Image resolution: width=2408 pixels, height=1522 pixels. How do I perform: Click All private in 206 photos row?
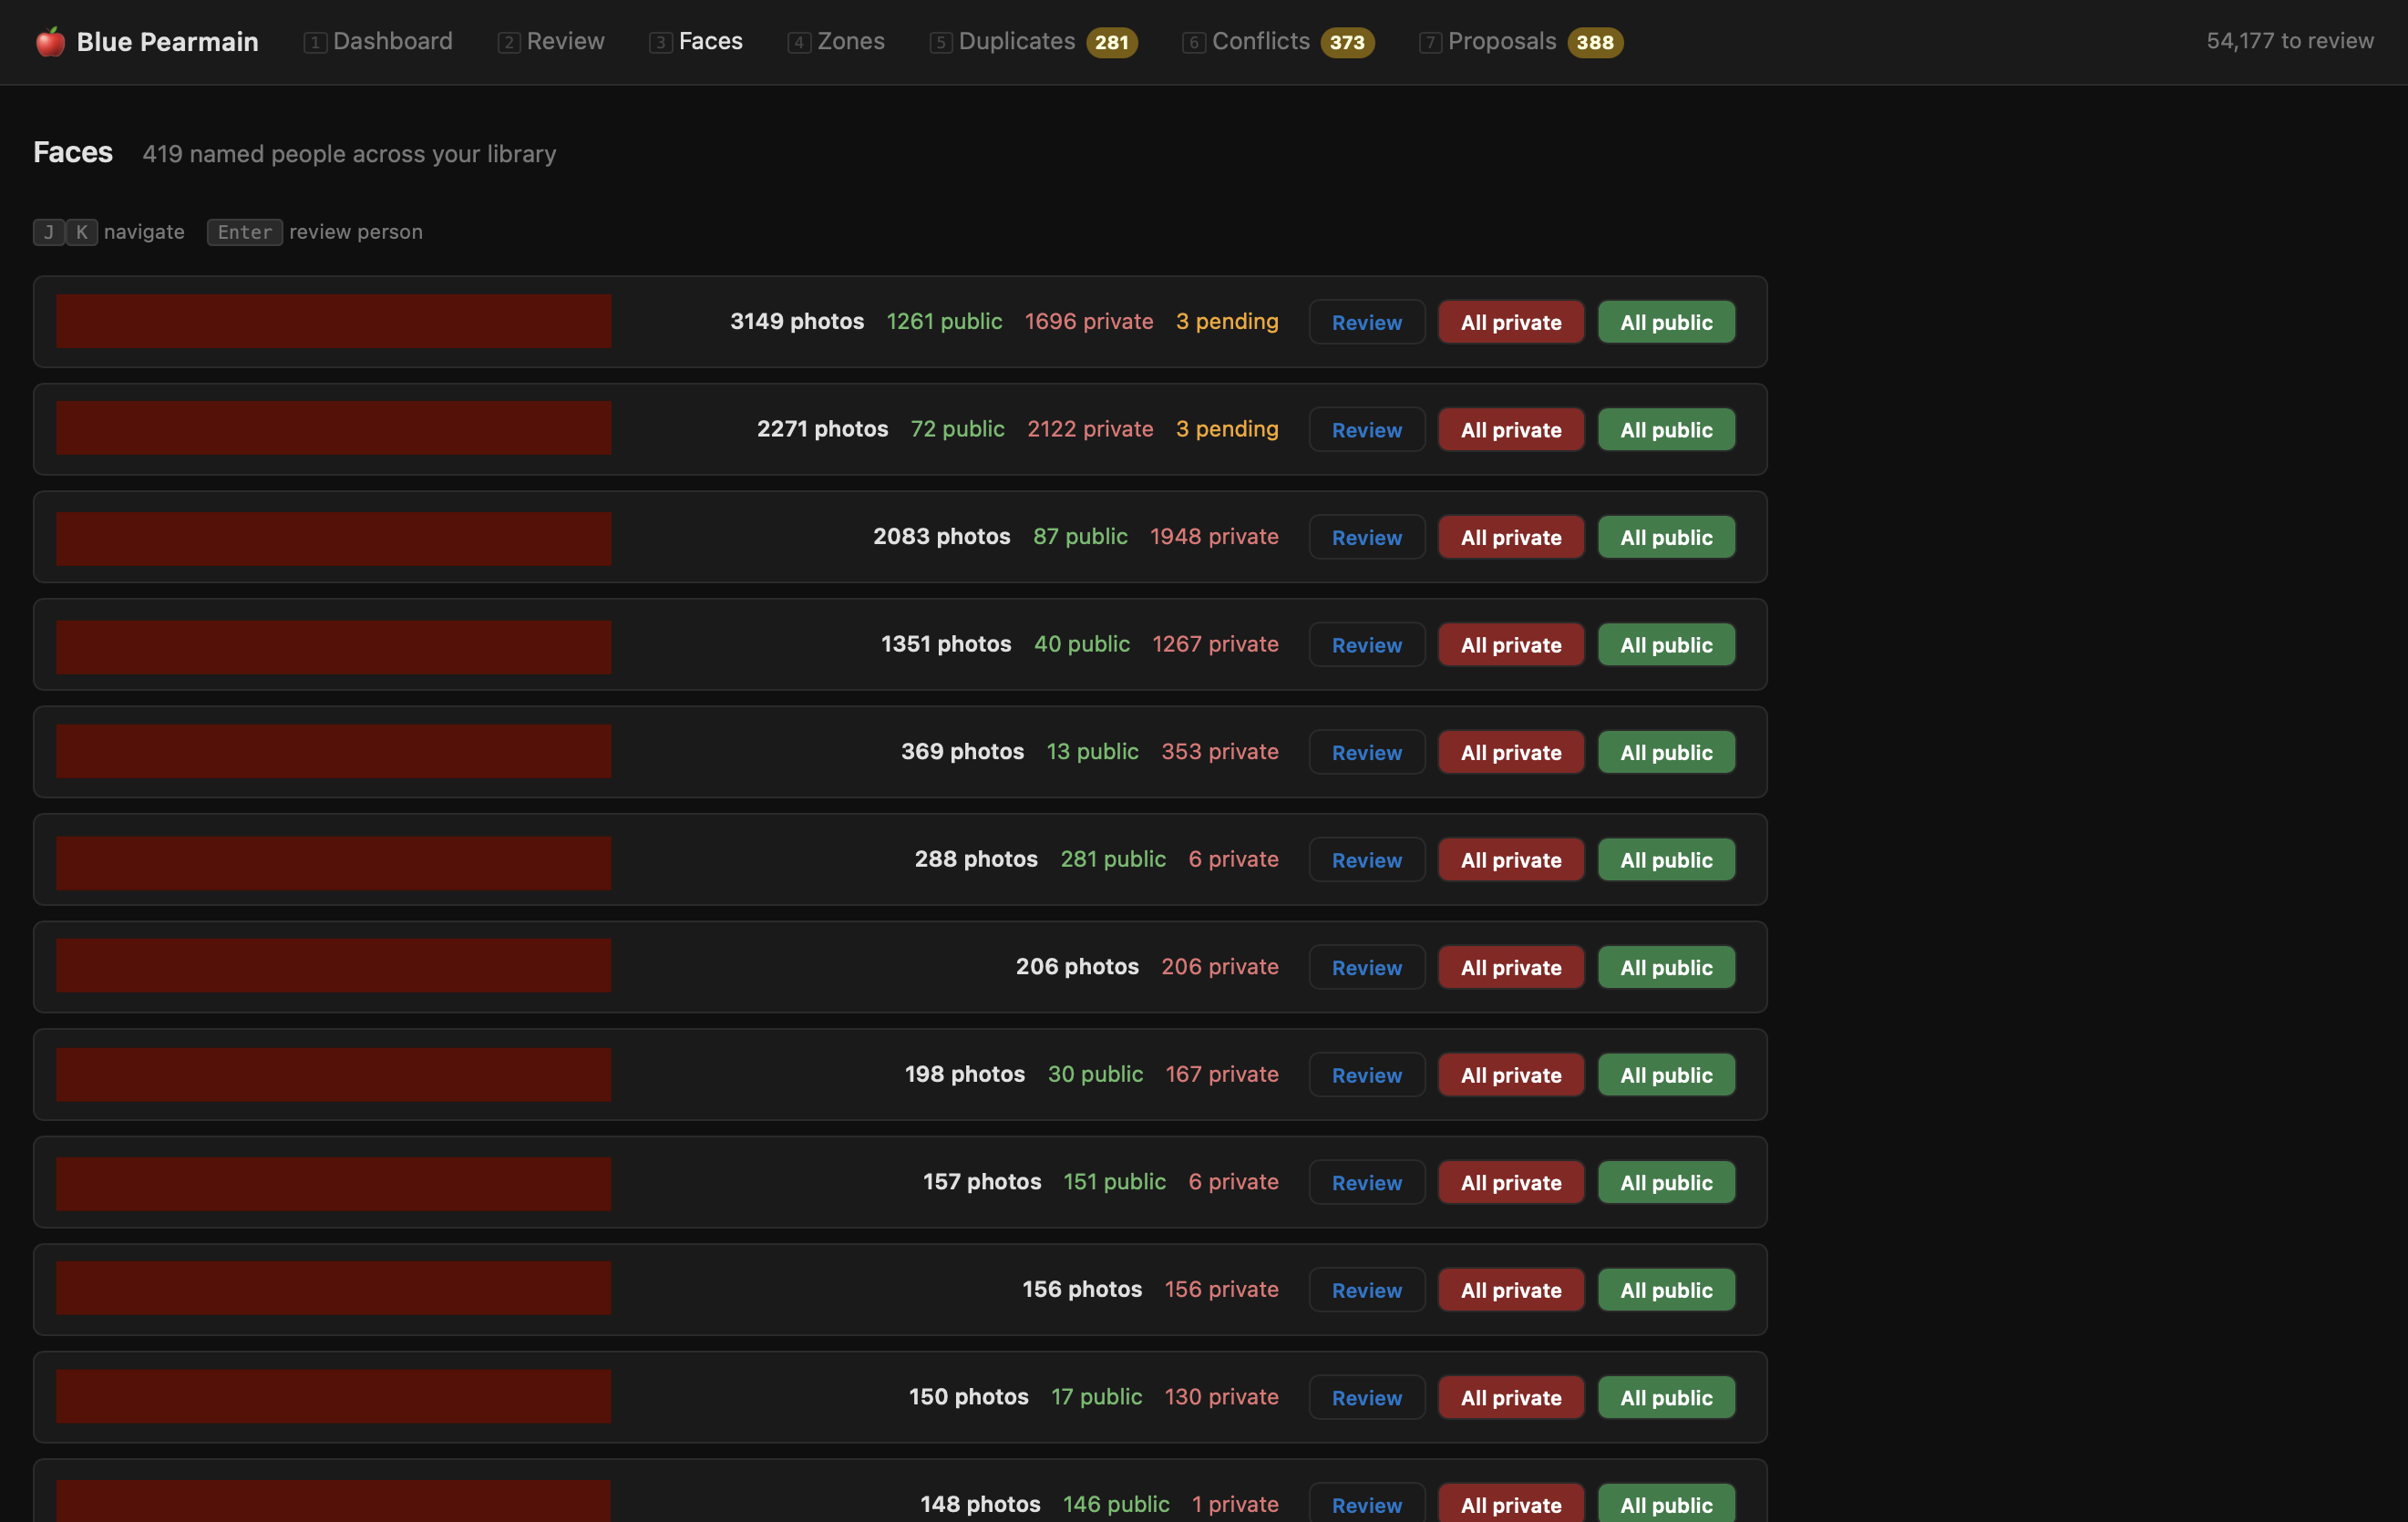(1511, 967)
